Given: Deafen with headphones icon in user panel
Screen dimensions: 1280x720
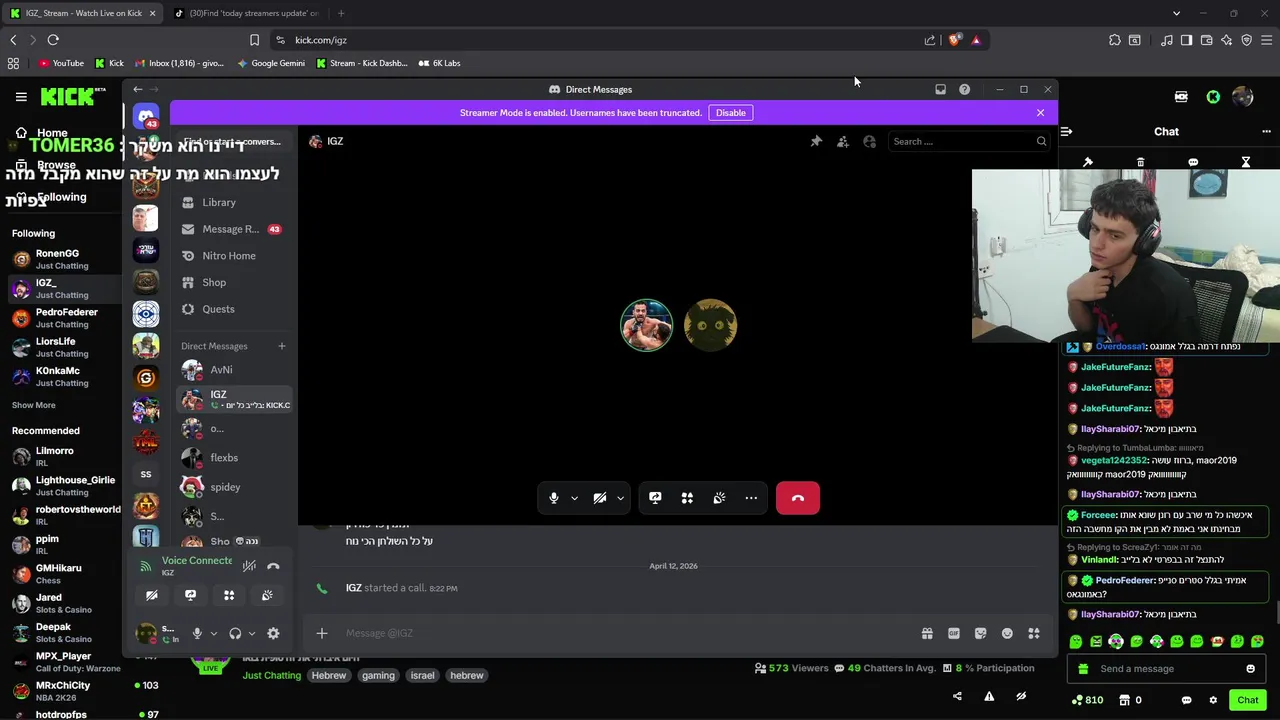Looking at the screenshot, I should click(235, 633).
